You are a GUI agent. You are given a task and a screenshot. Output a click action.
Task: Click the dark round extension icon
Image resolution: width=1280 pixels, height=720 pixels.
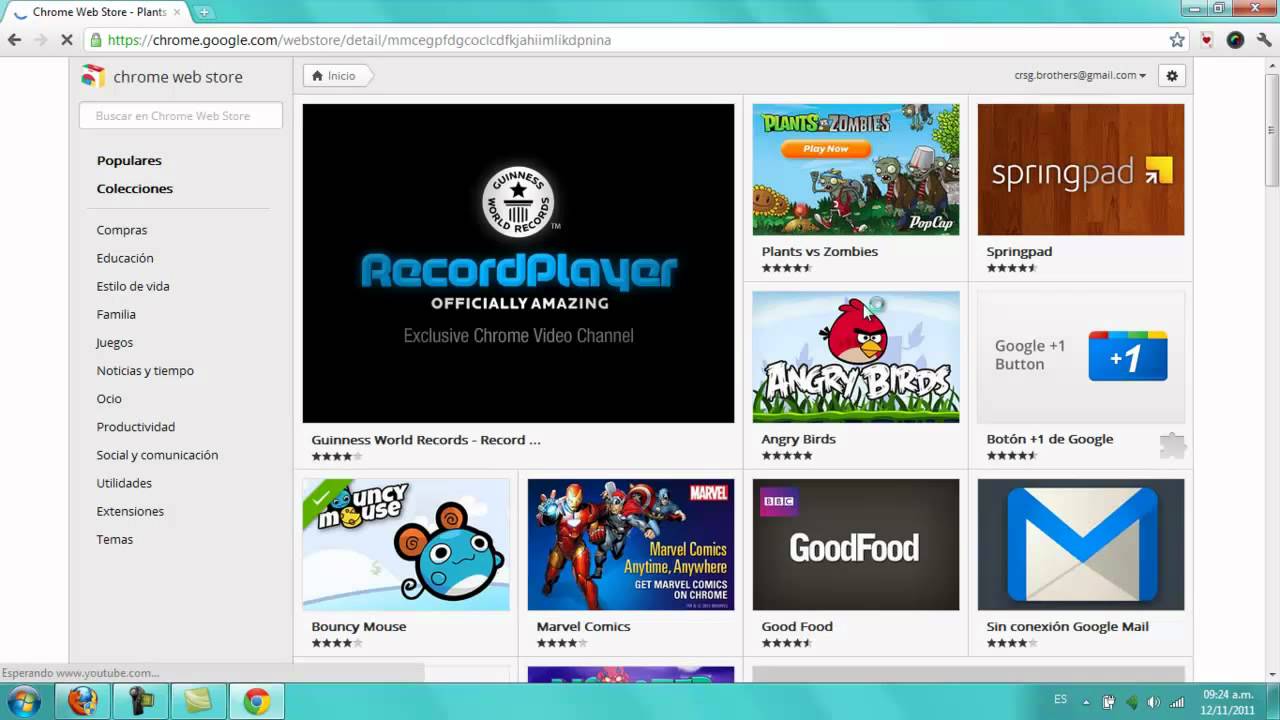coord(1235,40)
